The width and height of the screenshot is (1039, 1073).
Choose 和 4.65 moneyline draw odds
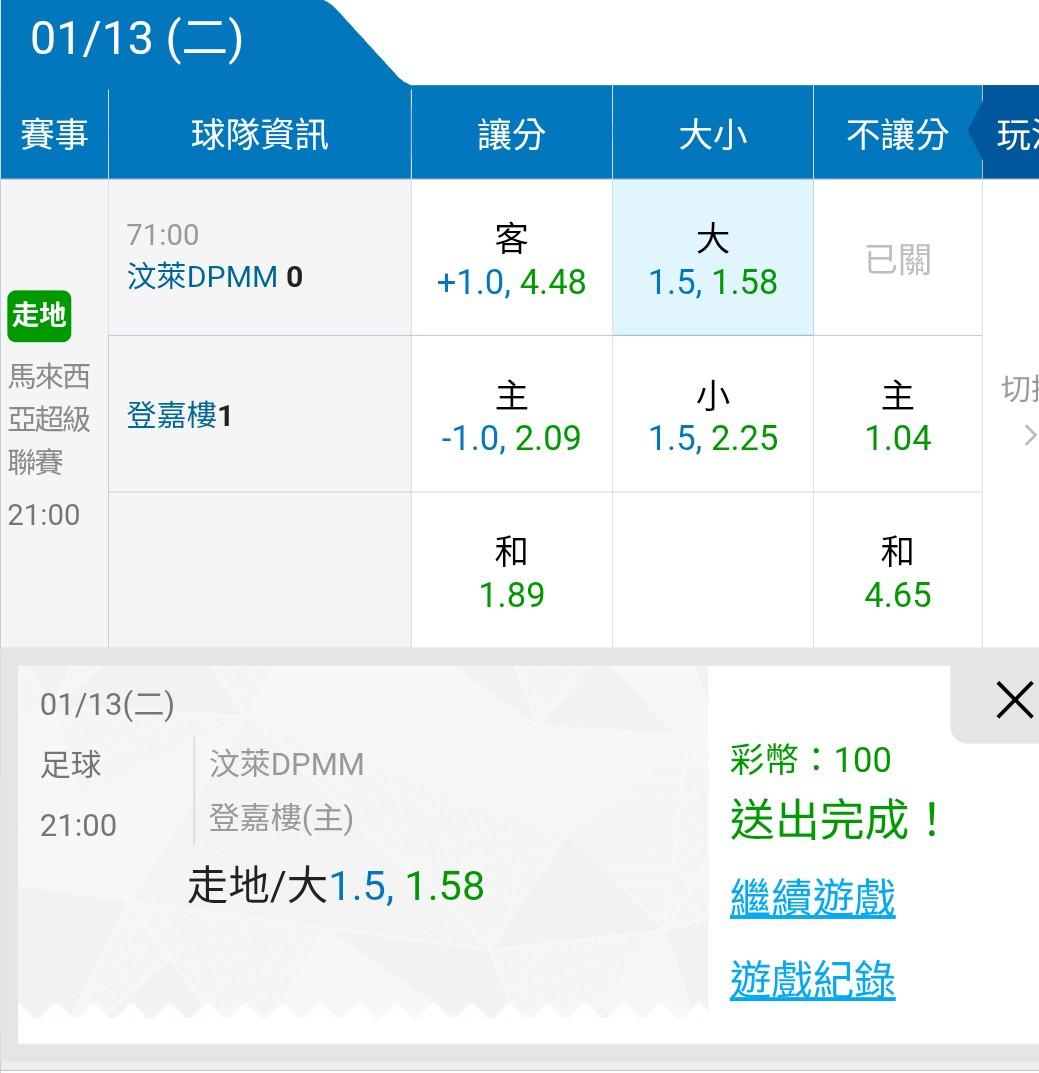pos(897,571)
